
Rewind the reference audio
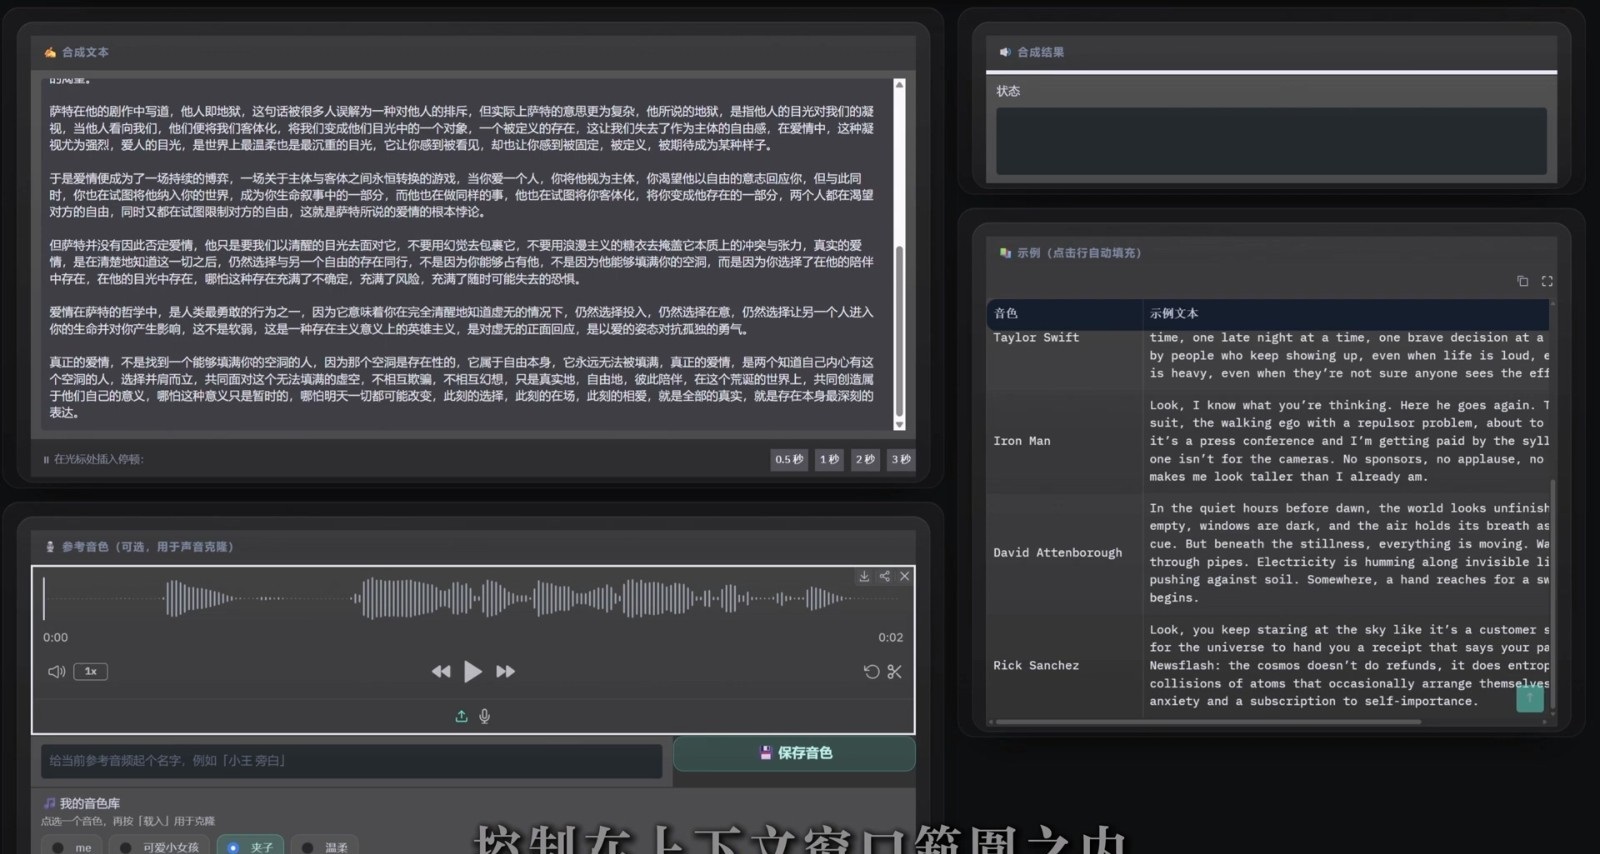(441, 671)
